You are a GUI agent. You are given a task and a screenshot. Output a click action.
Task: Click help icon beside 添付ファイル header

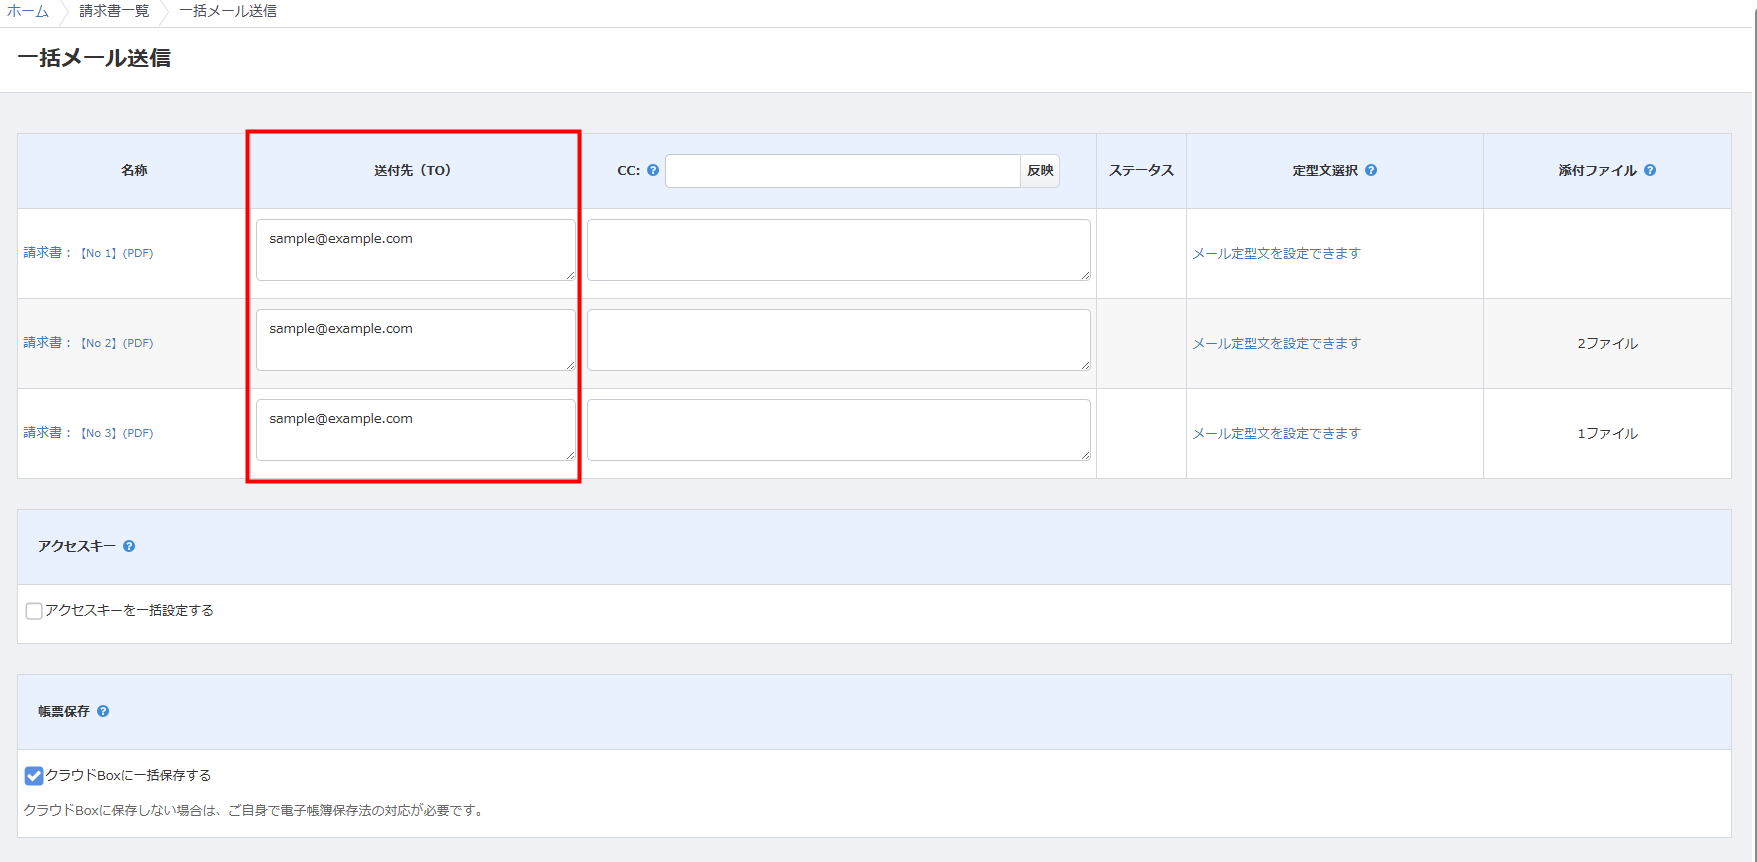click(x=1650, y=171)
